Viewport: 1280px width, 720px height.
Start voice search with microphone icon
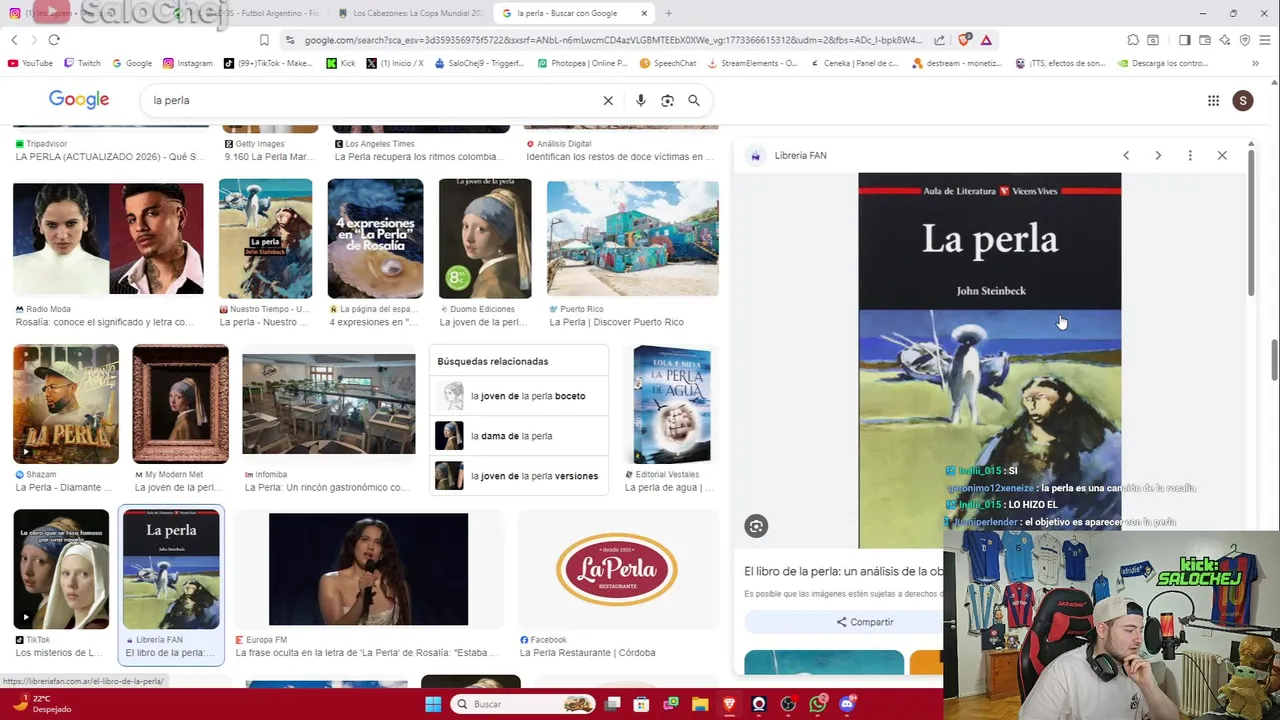tap(641, 100)
